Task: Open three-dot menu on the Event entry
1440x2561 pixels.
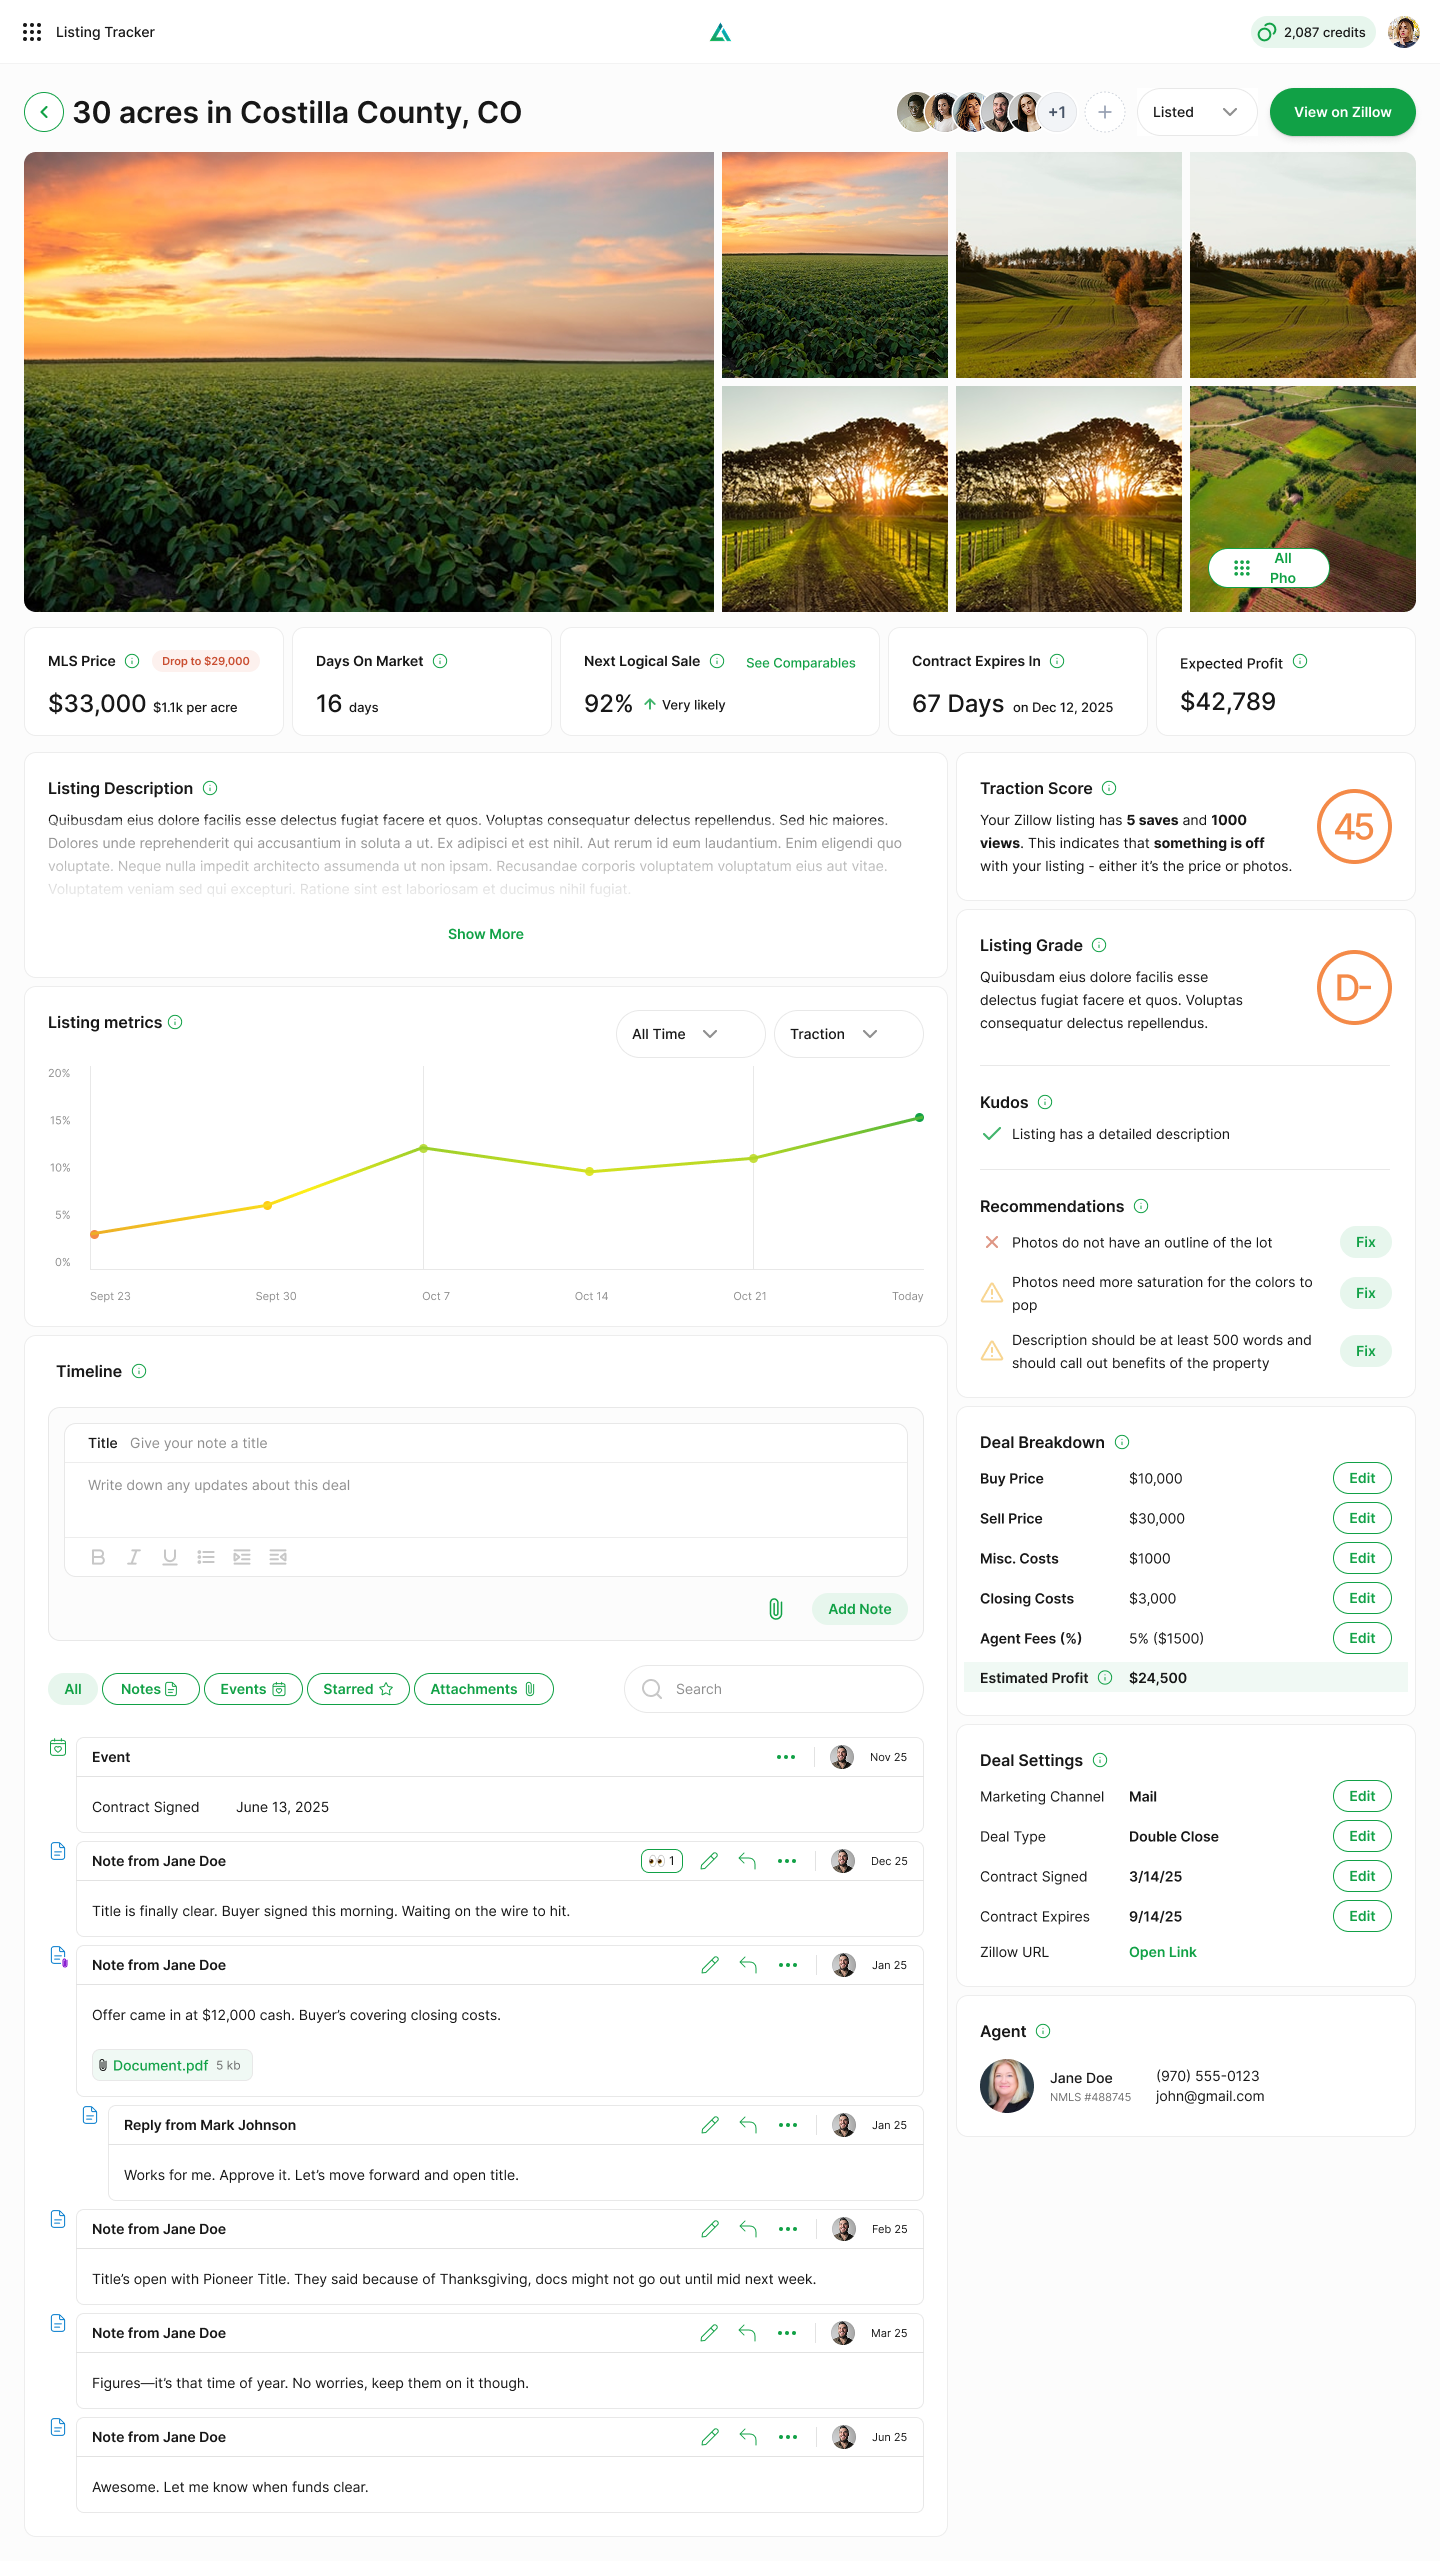Action: pos(786,1757)
